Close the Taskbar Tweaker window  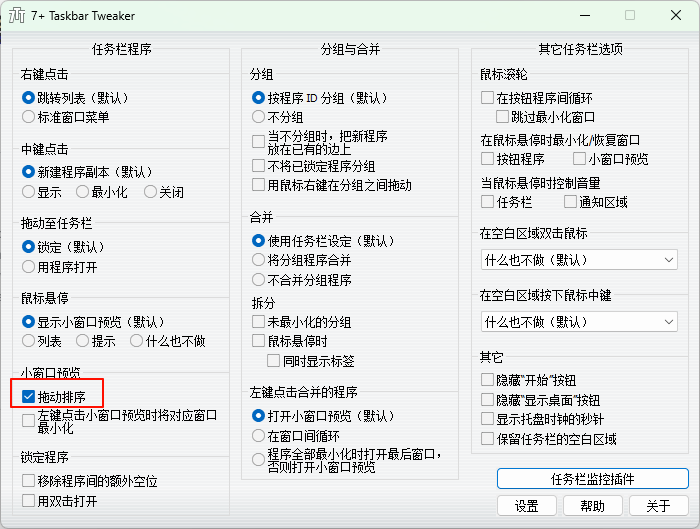(676, 16)
